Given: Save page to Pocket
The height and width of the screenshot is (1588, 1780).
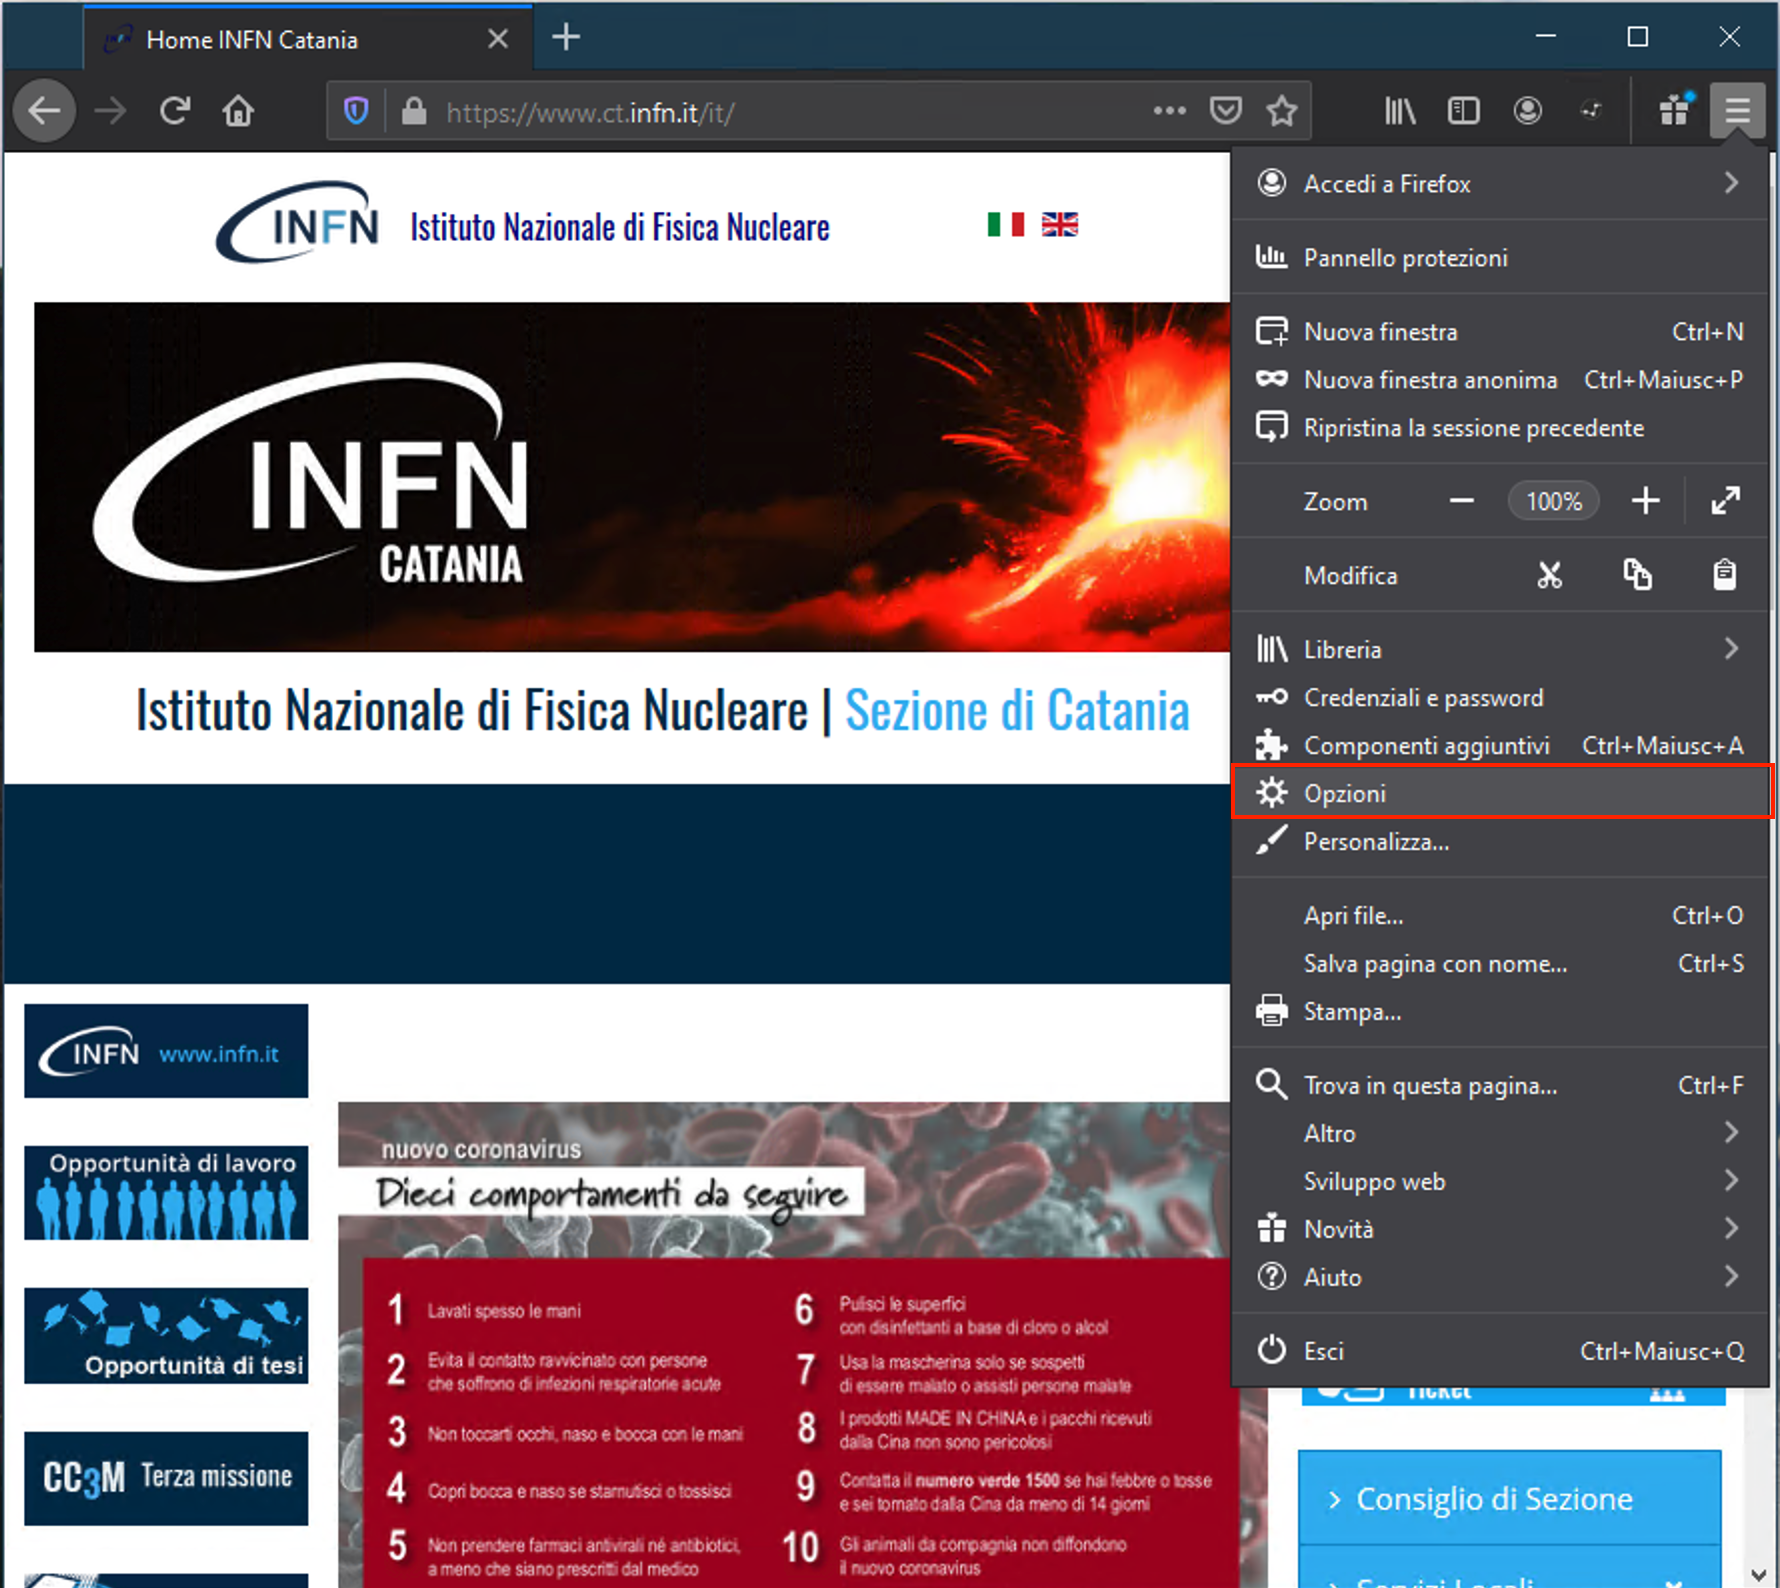Looking at the screenshot, I should [x=1226, y=111].
